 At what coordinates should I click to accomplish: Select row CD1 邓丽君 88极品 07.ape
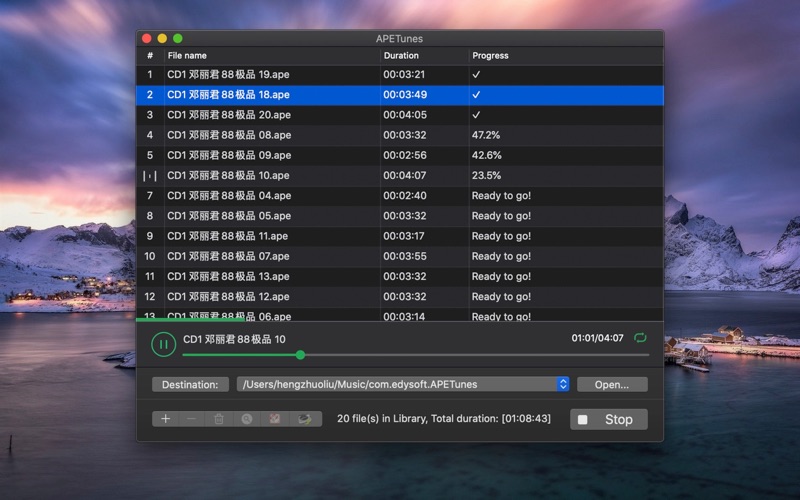[x=399, y=256]
